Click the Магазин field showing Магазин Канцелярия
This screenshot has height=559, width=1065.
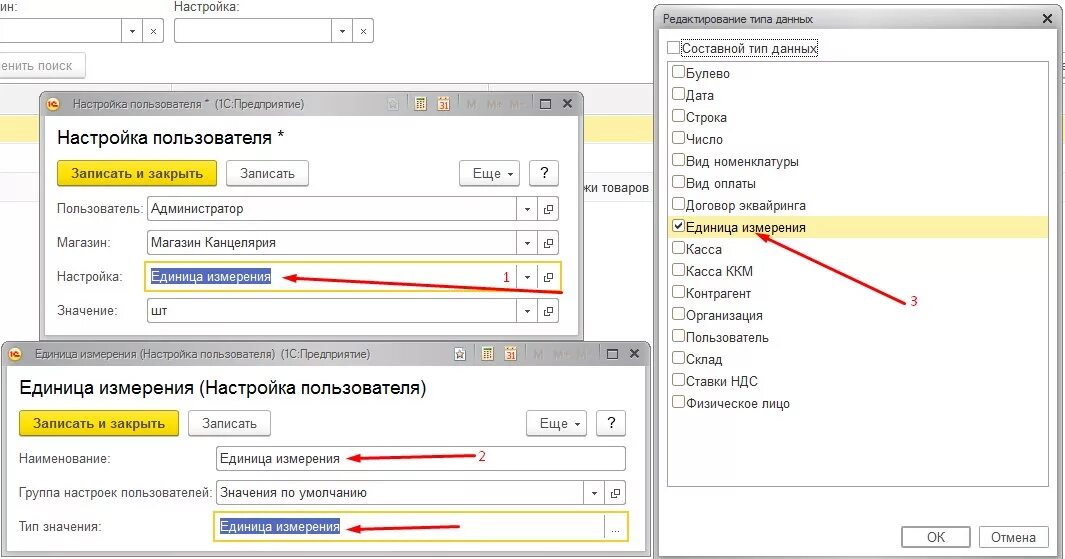tap(331, 243)
